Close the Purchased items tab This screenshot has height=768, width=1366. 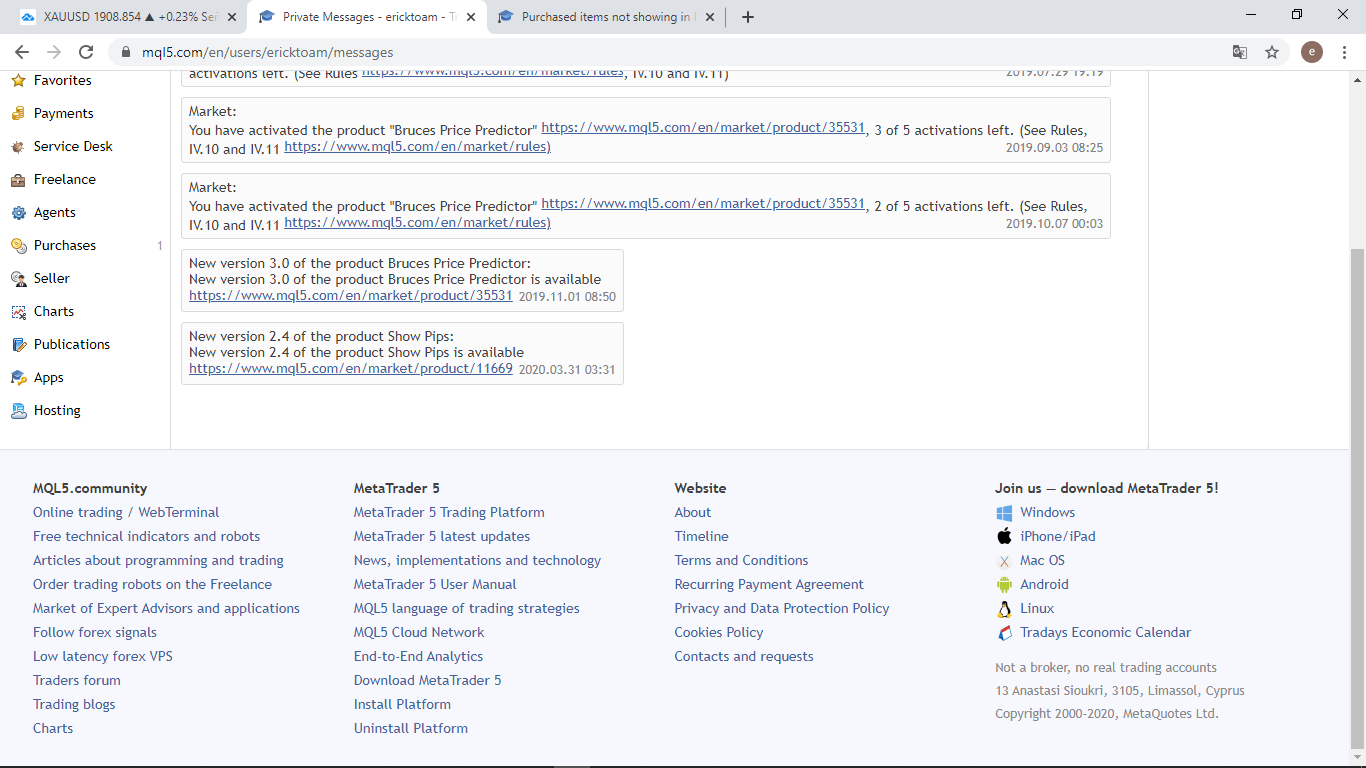coord(709,17)
